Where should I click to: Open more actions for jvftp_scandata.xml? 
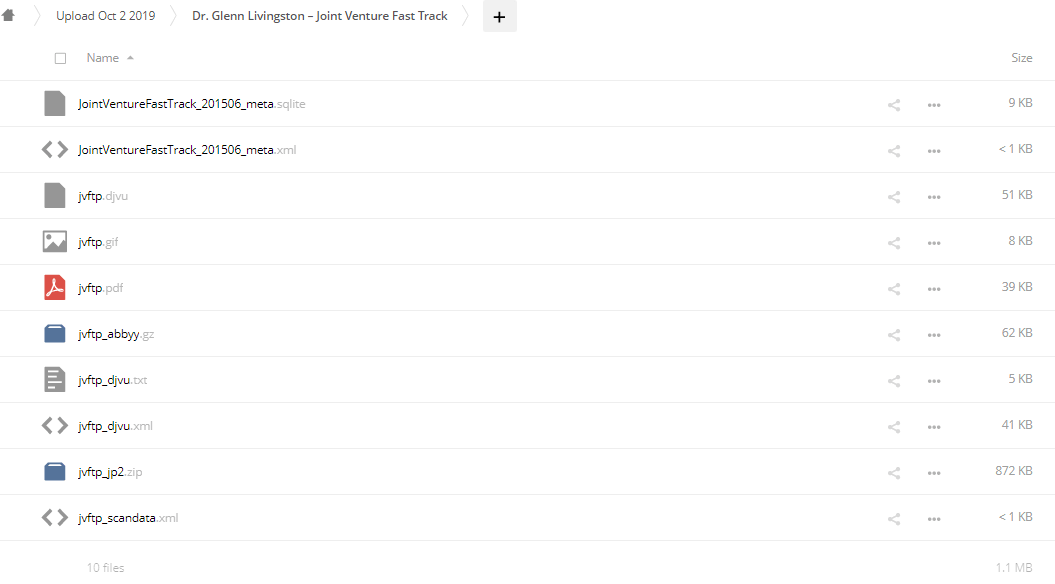(934, 519)
